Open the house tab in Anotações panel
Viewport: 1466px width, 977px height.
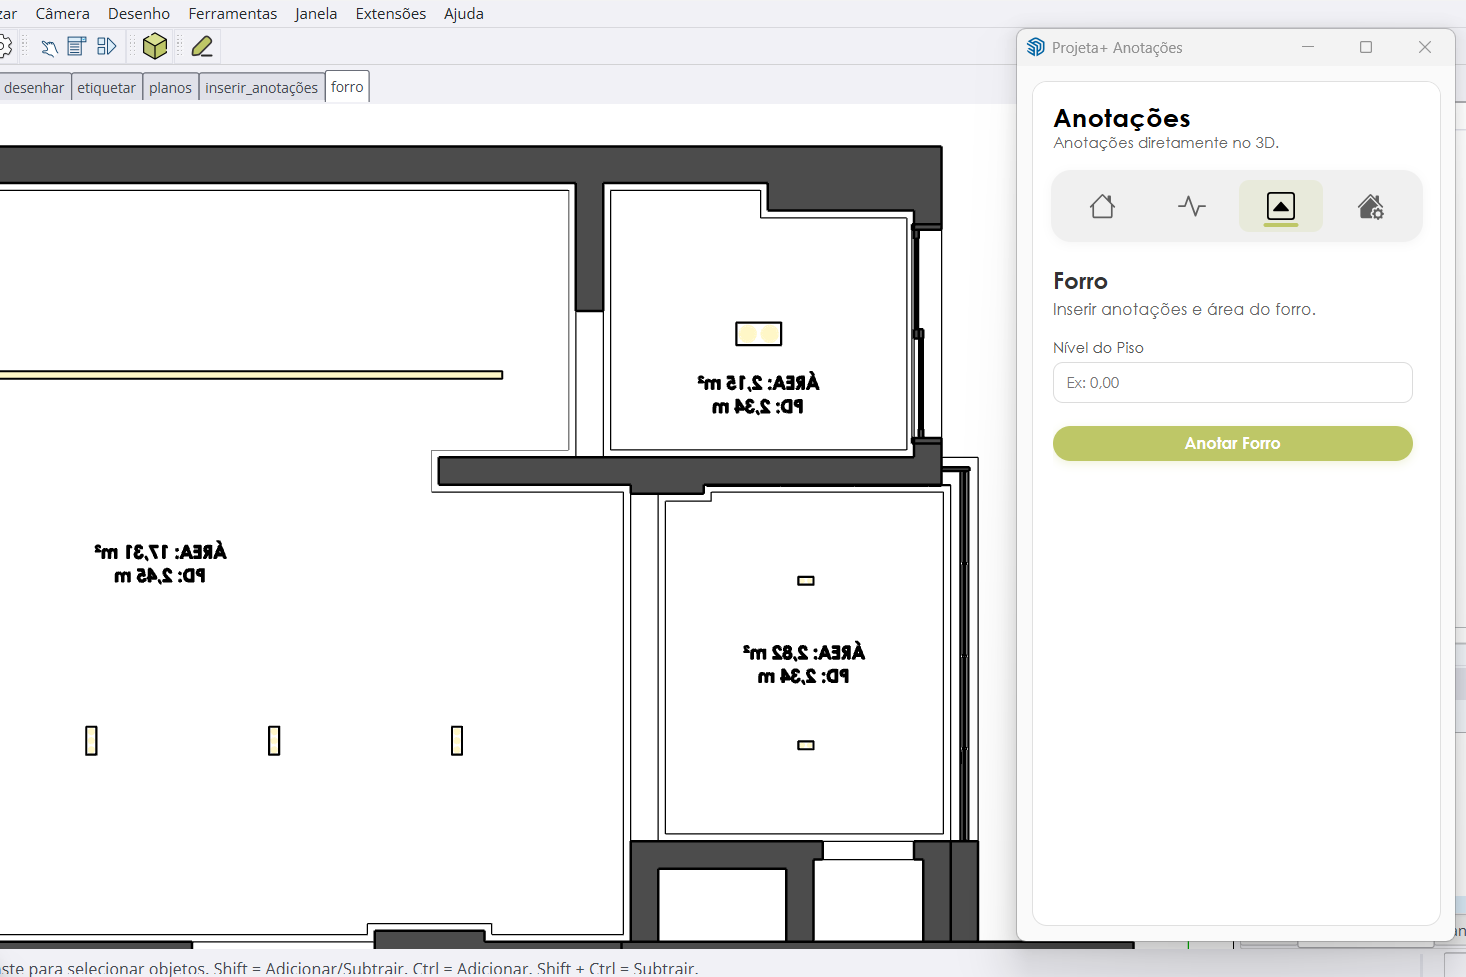1102,207
